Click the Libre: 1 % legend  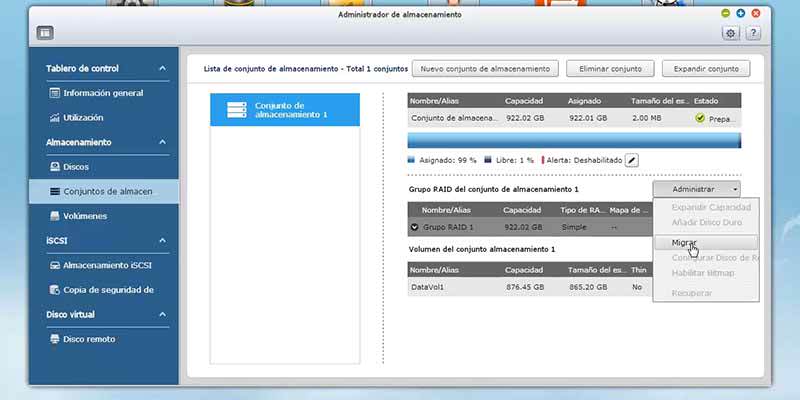point(509,160)
